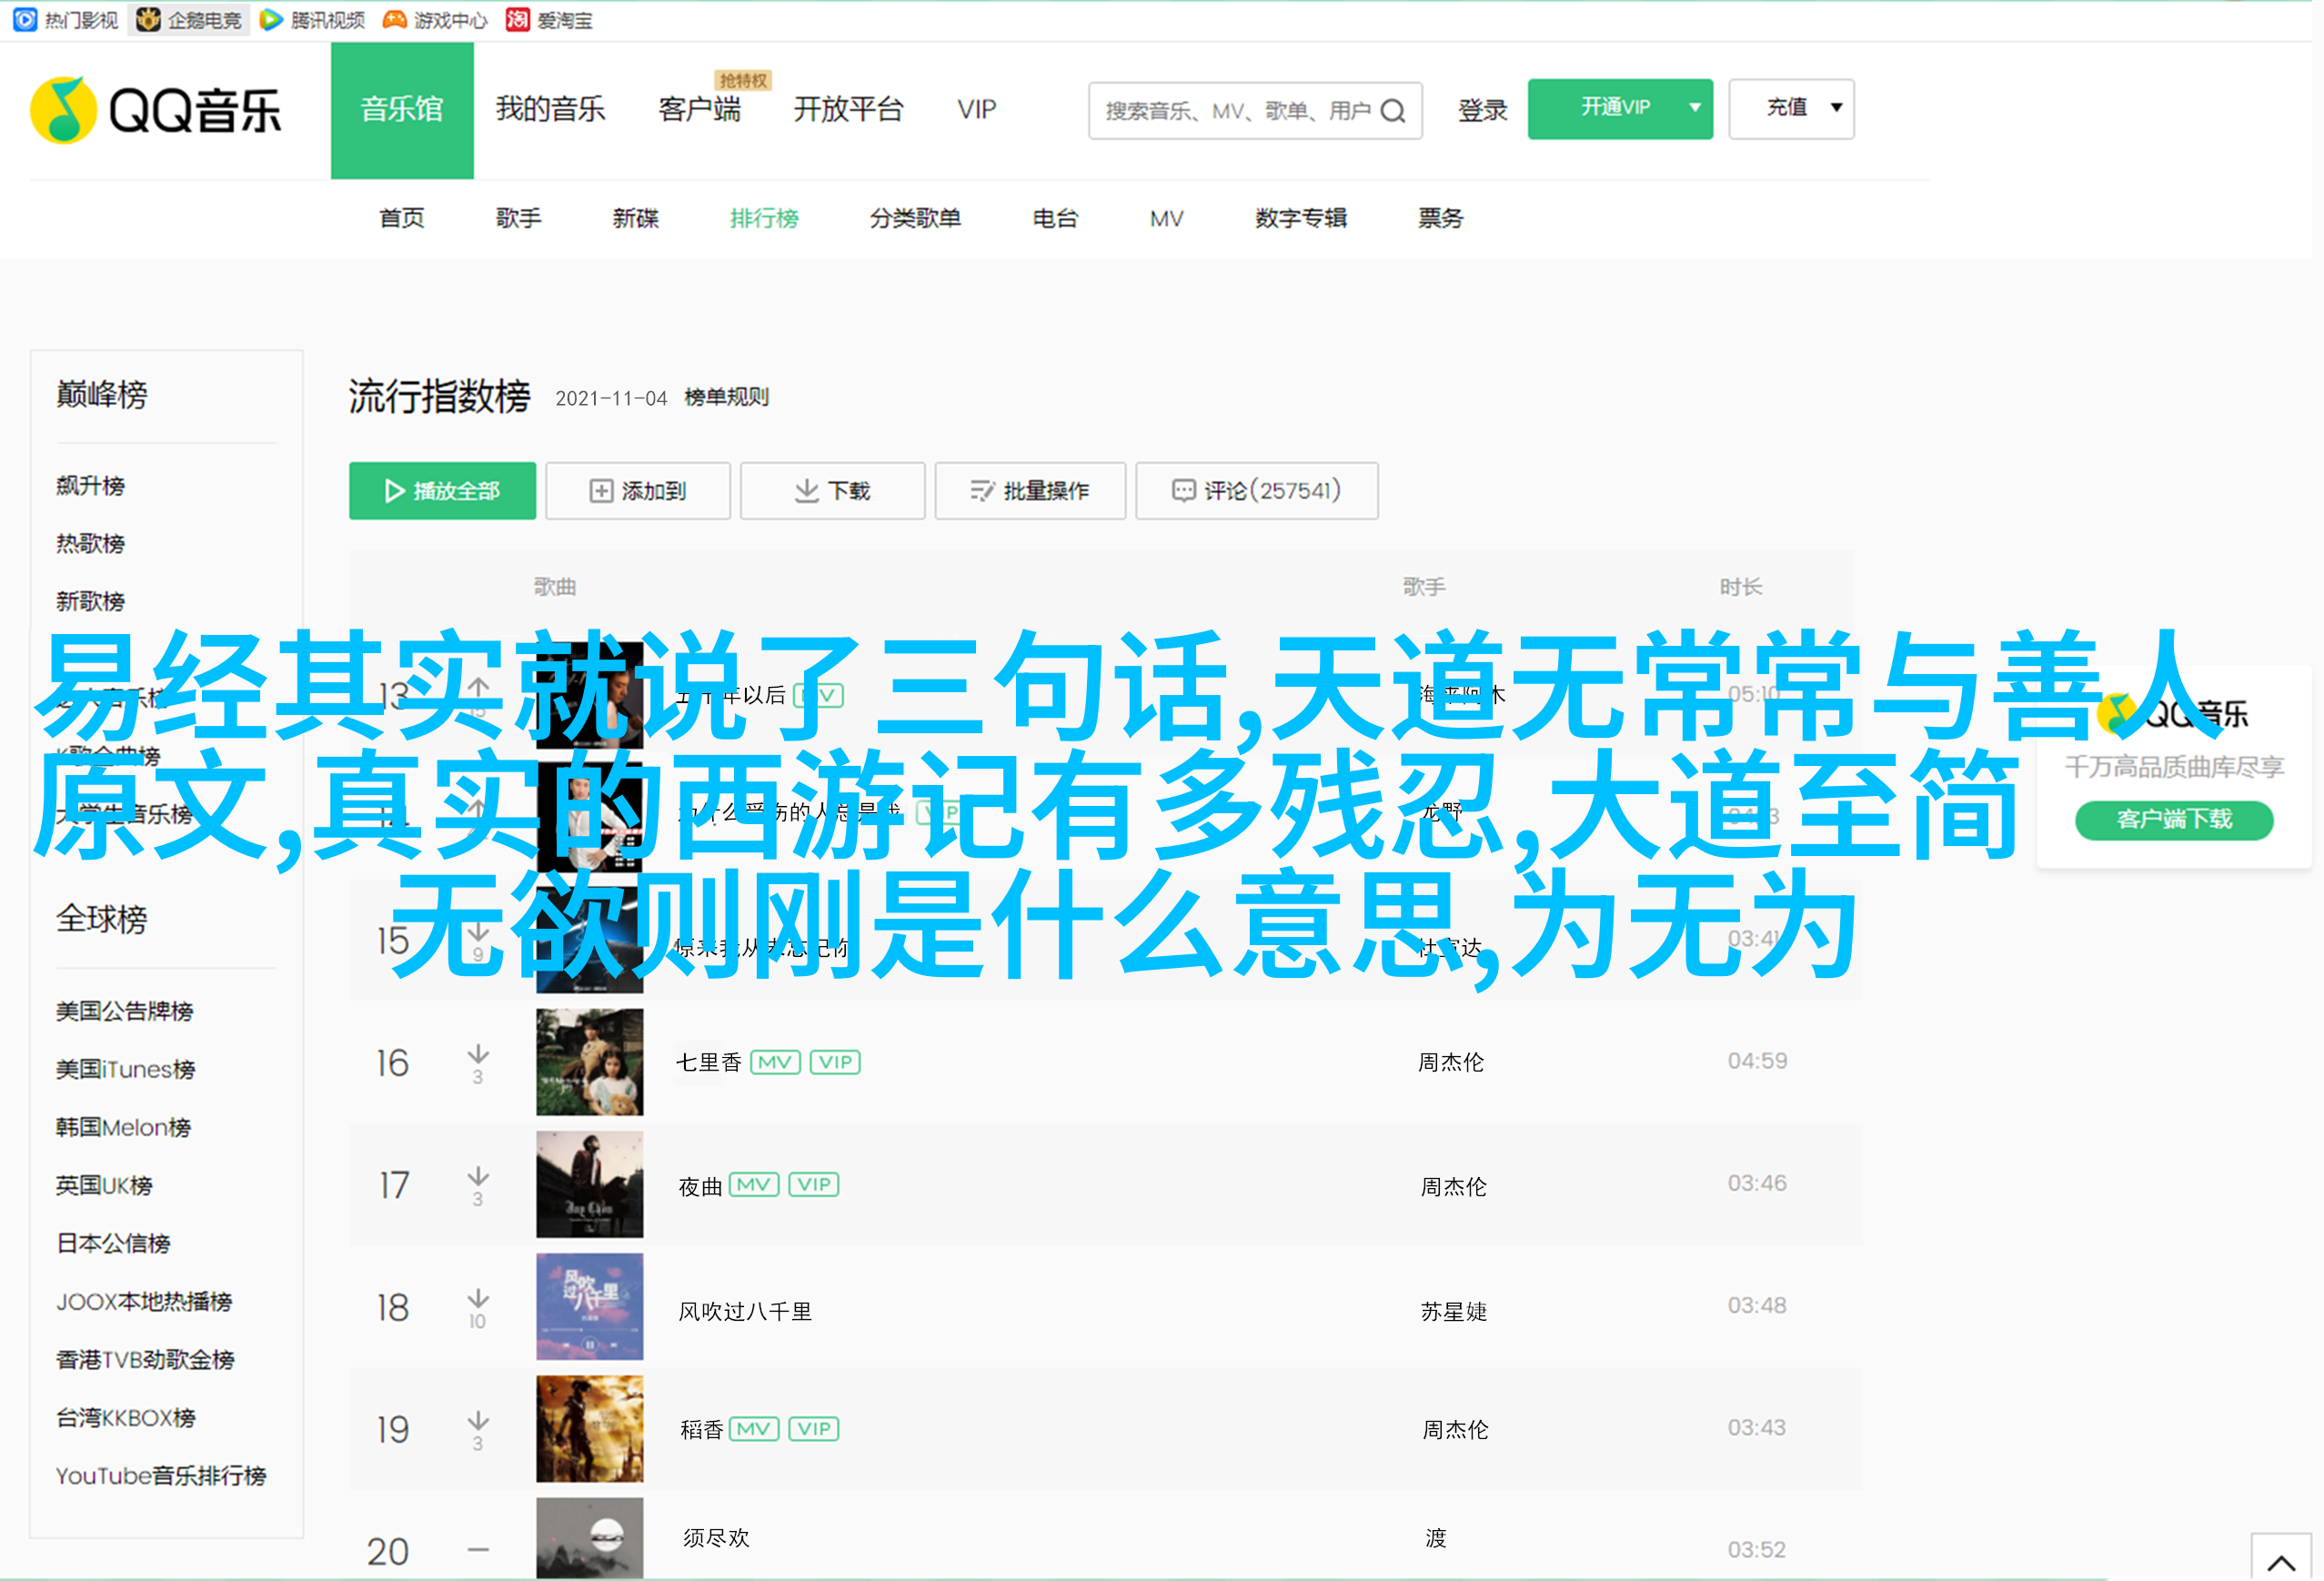Open 台湾KKBOX榜 chart
The image size is (2324, 1581).
tap(126, 1417)
